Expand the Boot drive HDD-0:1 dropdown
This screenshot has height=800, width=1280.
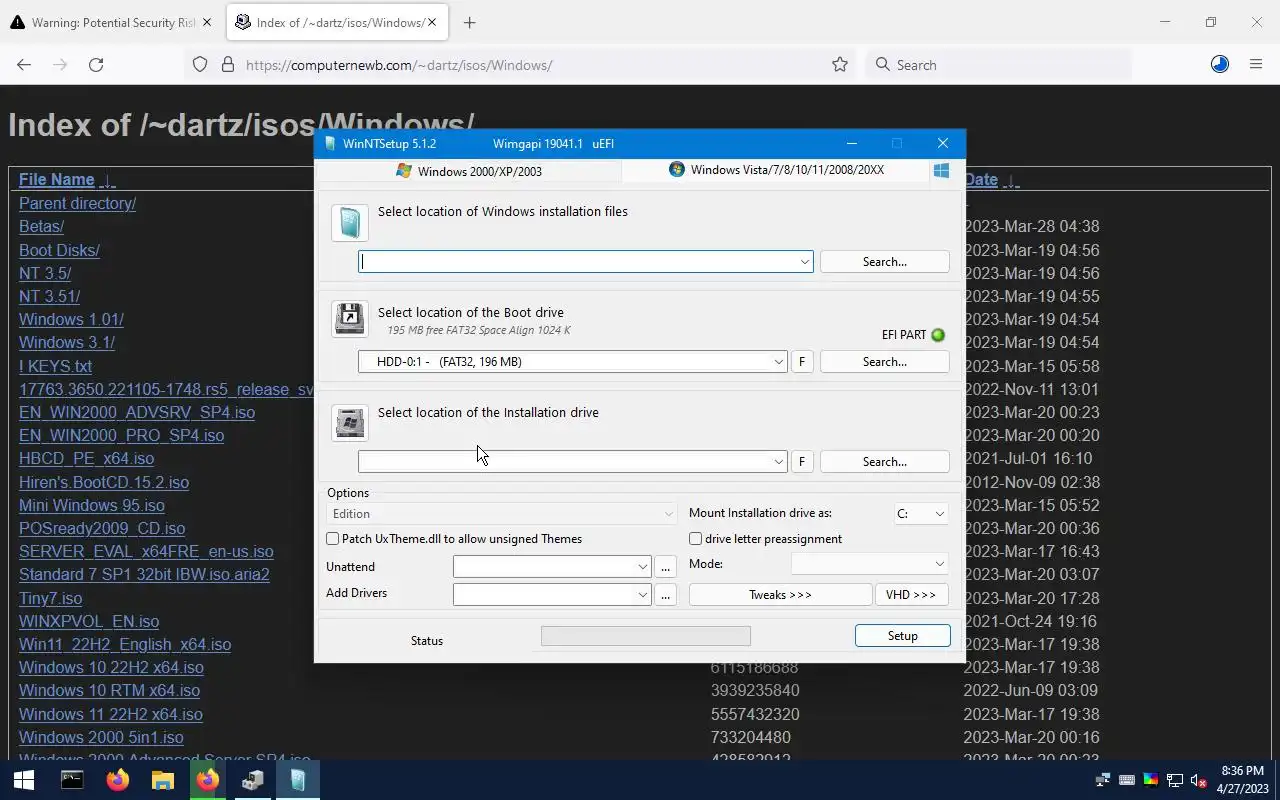pos(778,362)
